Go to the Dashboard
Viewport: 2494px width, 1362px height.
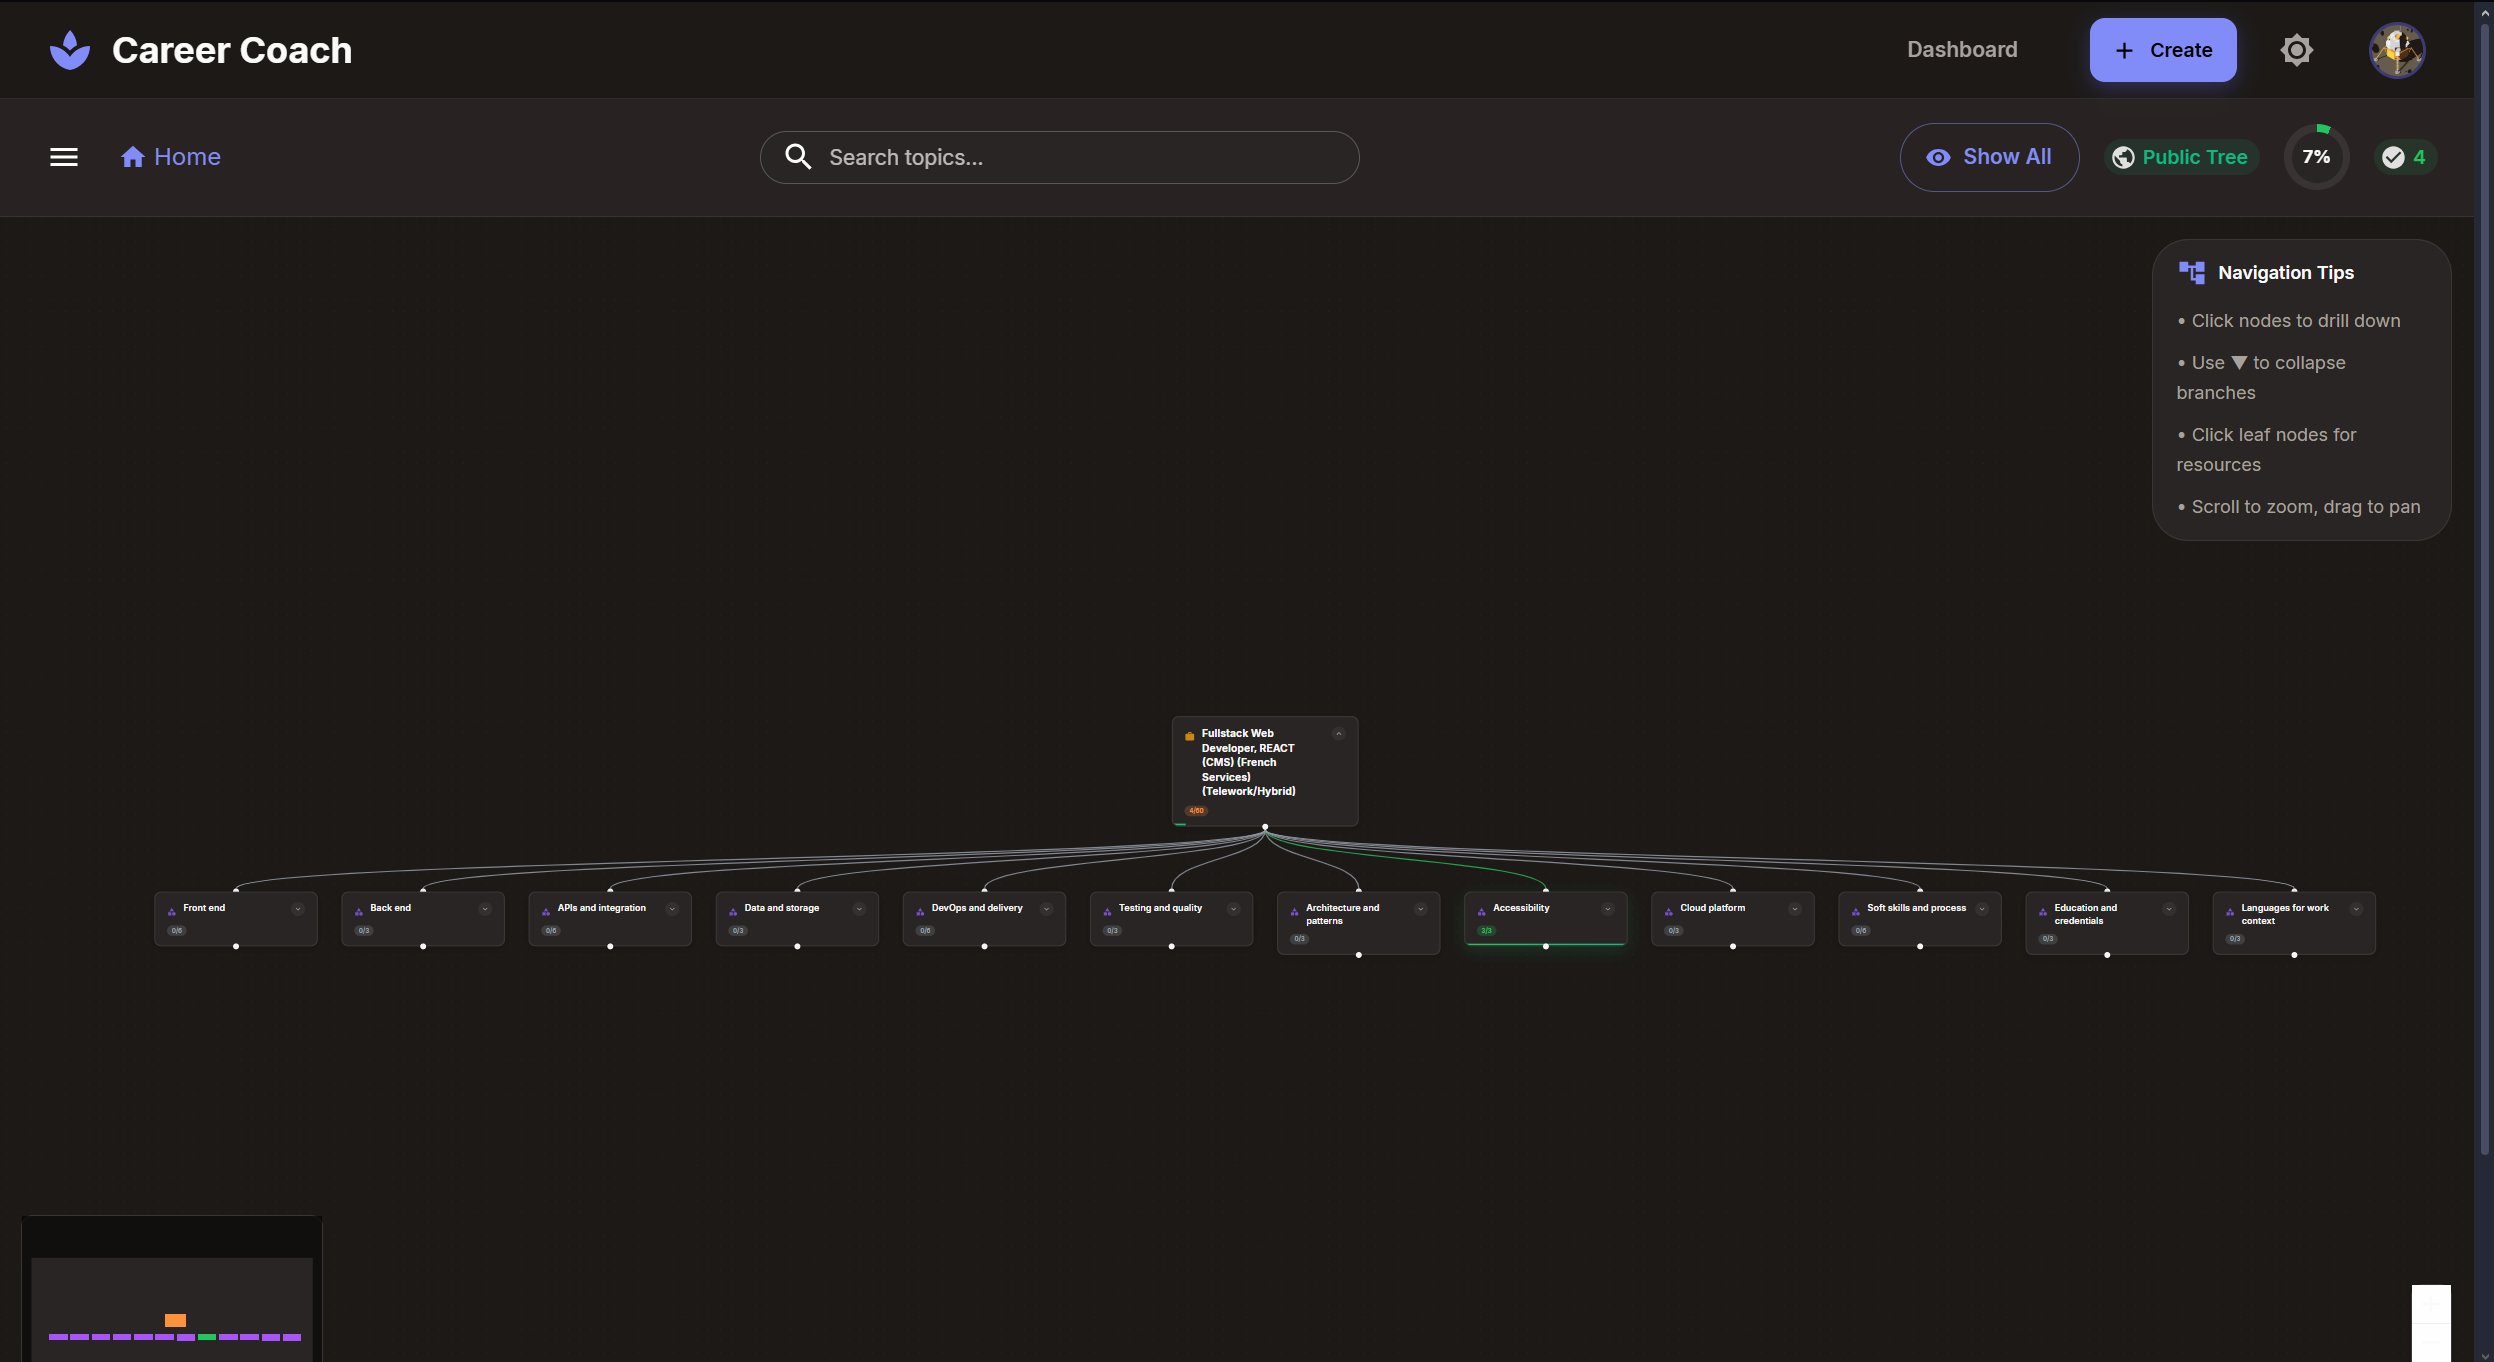click(1961, 50)
